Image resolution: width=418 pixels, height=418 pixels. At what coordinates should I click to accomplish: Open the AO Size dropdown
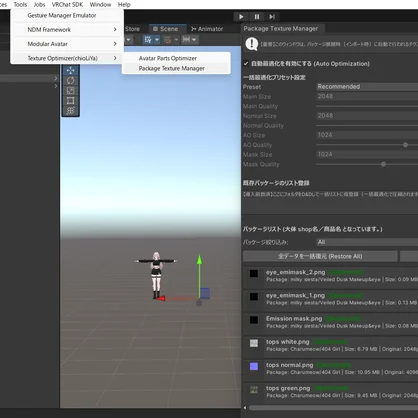[367, 135]
